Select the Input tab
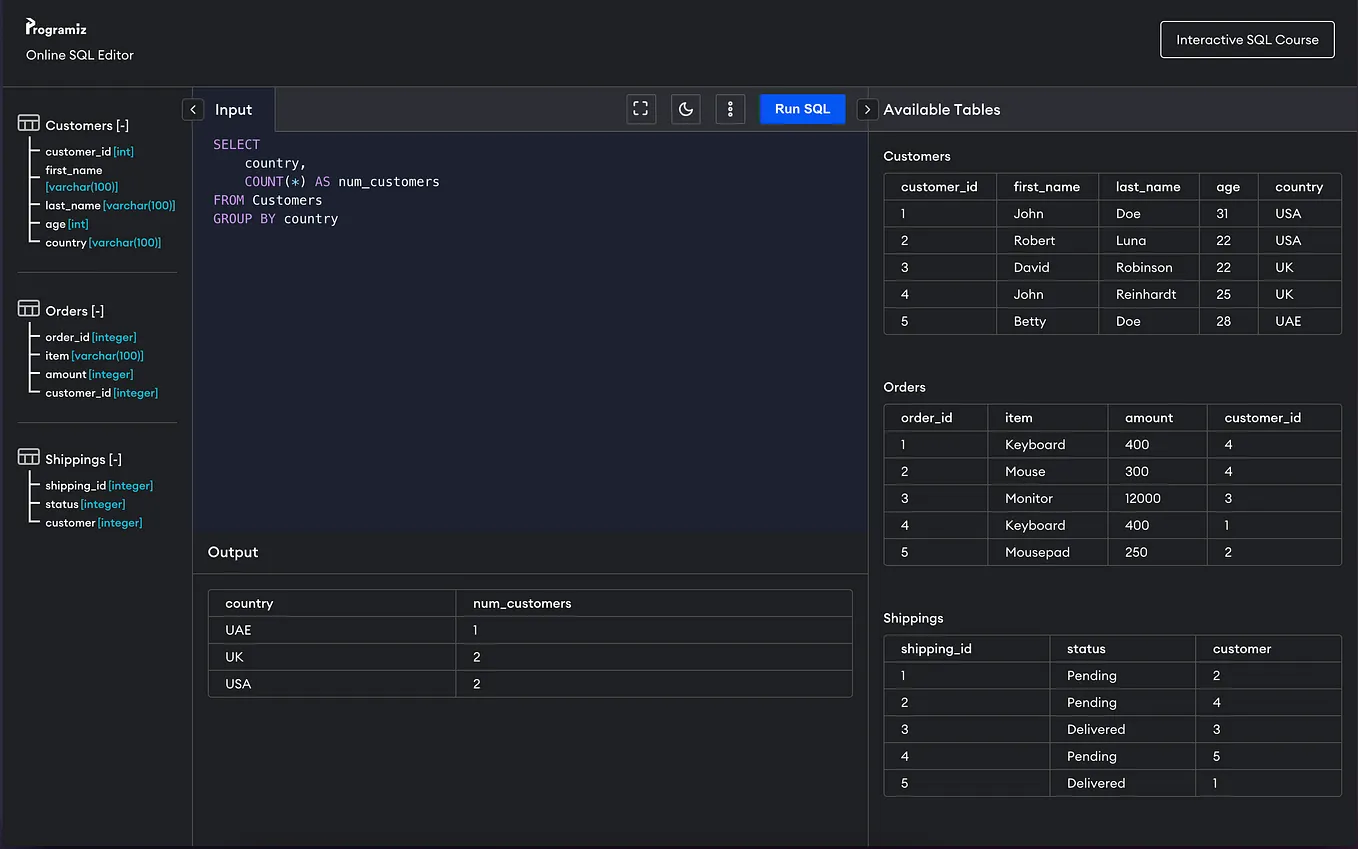The height and width of the screenshot is (849, 1358). pyautogui.click(x=233, y=110)
